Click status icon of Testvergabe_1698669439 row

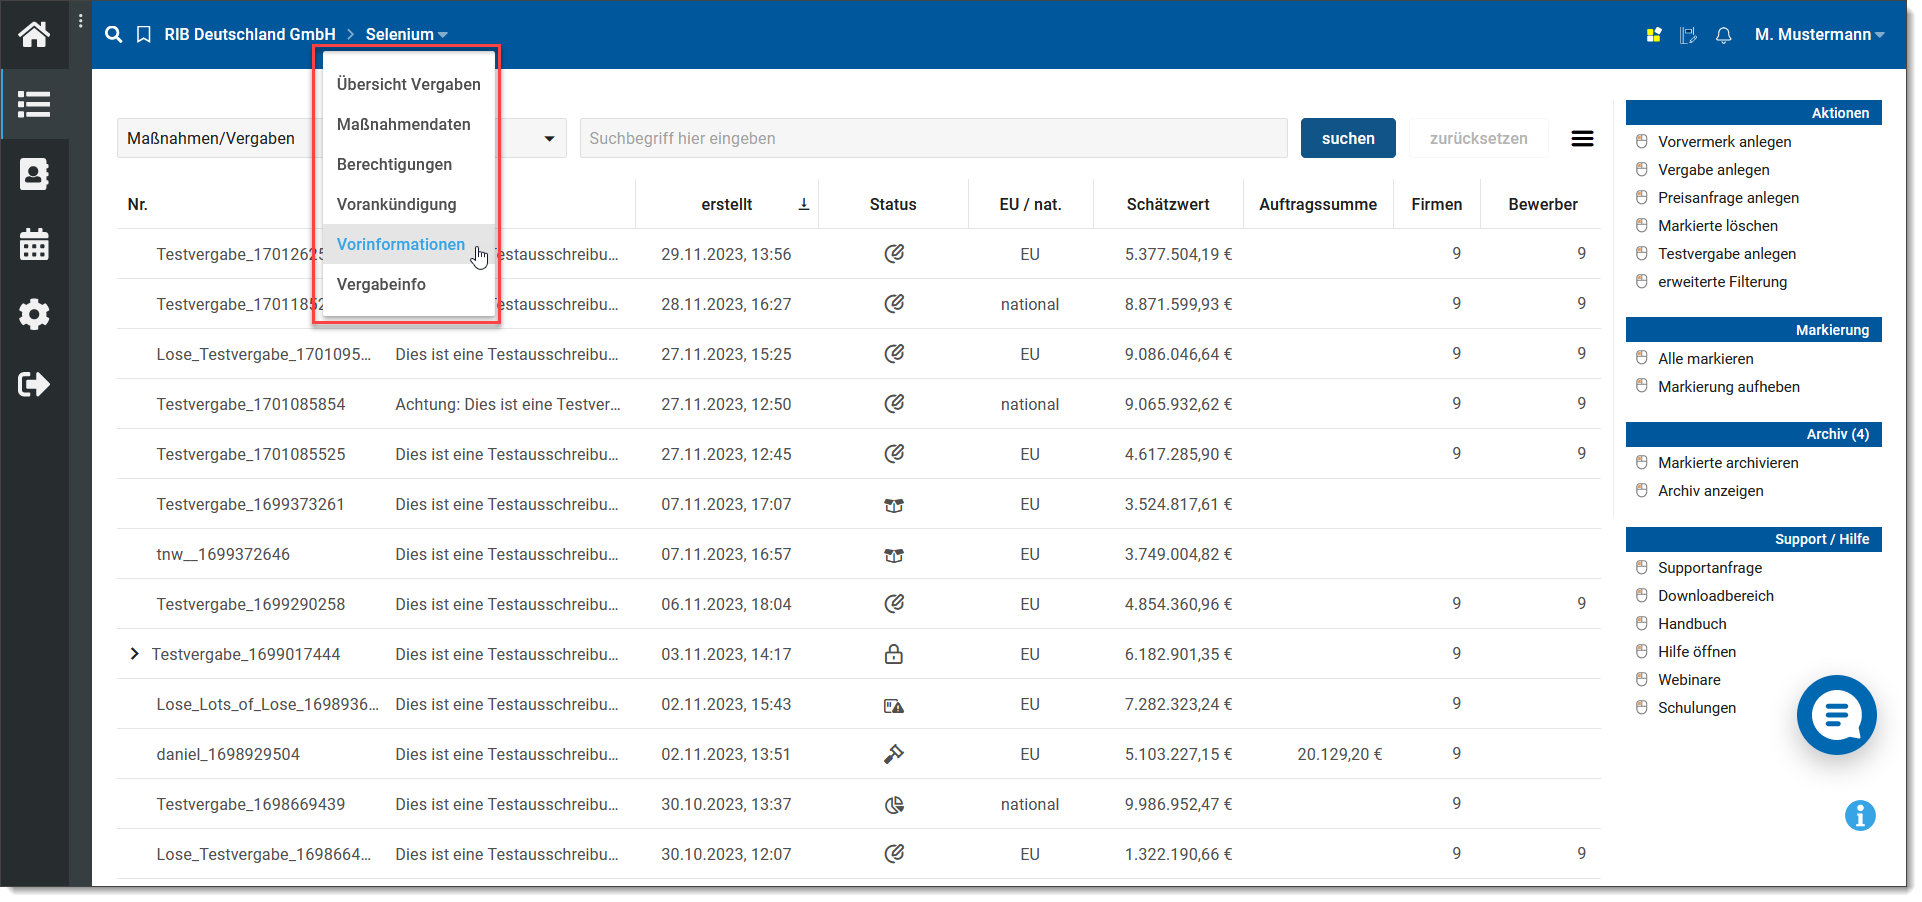pyautogui.click(x=894, y=804)
